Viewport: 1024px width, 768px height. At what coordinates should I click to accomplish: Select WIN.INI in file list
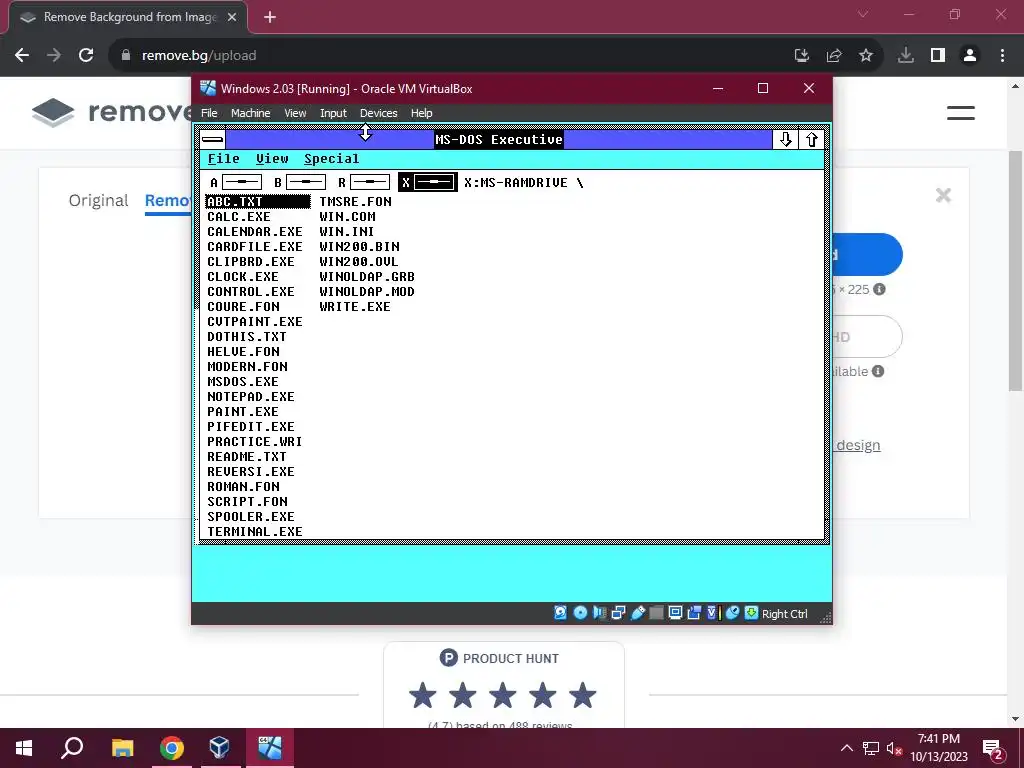[x=347, y=232]
